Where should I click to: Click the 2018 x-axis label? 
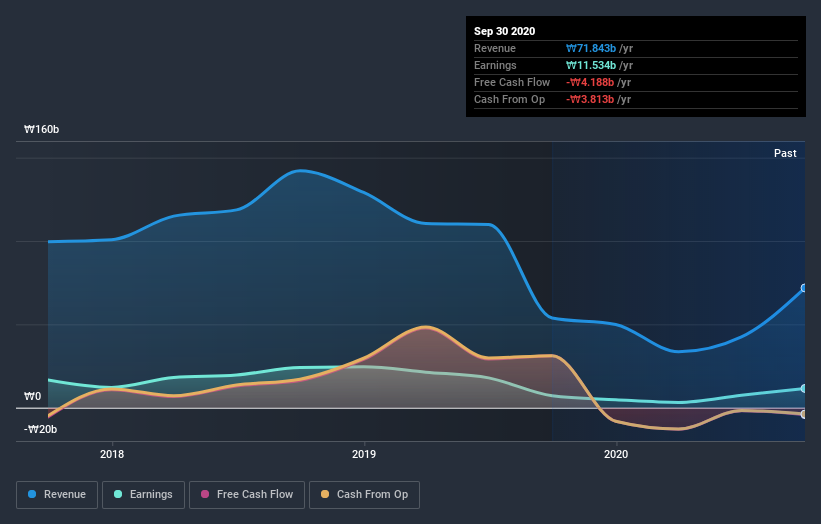[x=112, y=454]
